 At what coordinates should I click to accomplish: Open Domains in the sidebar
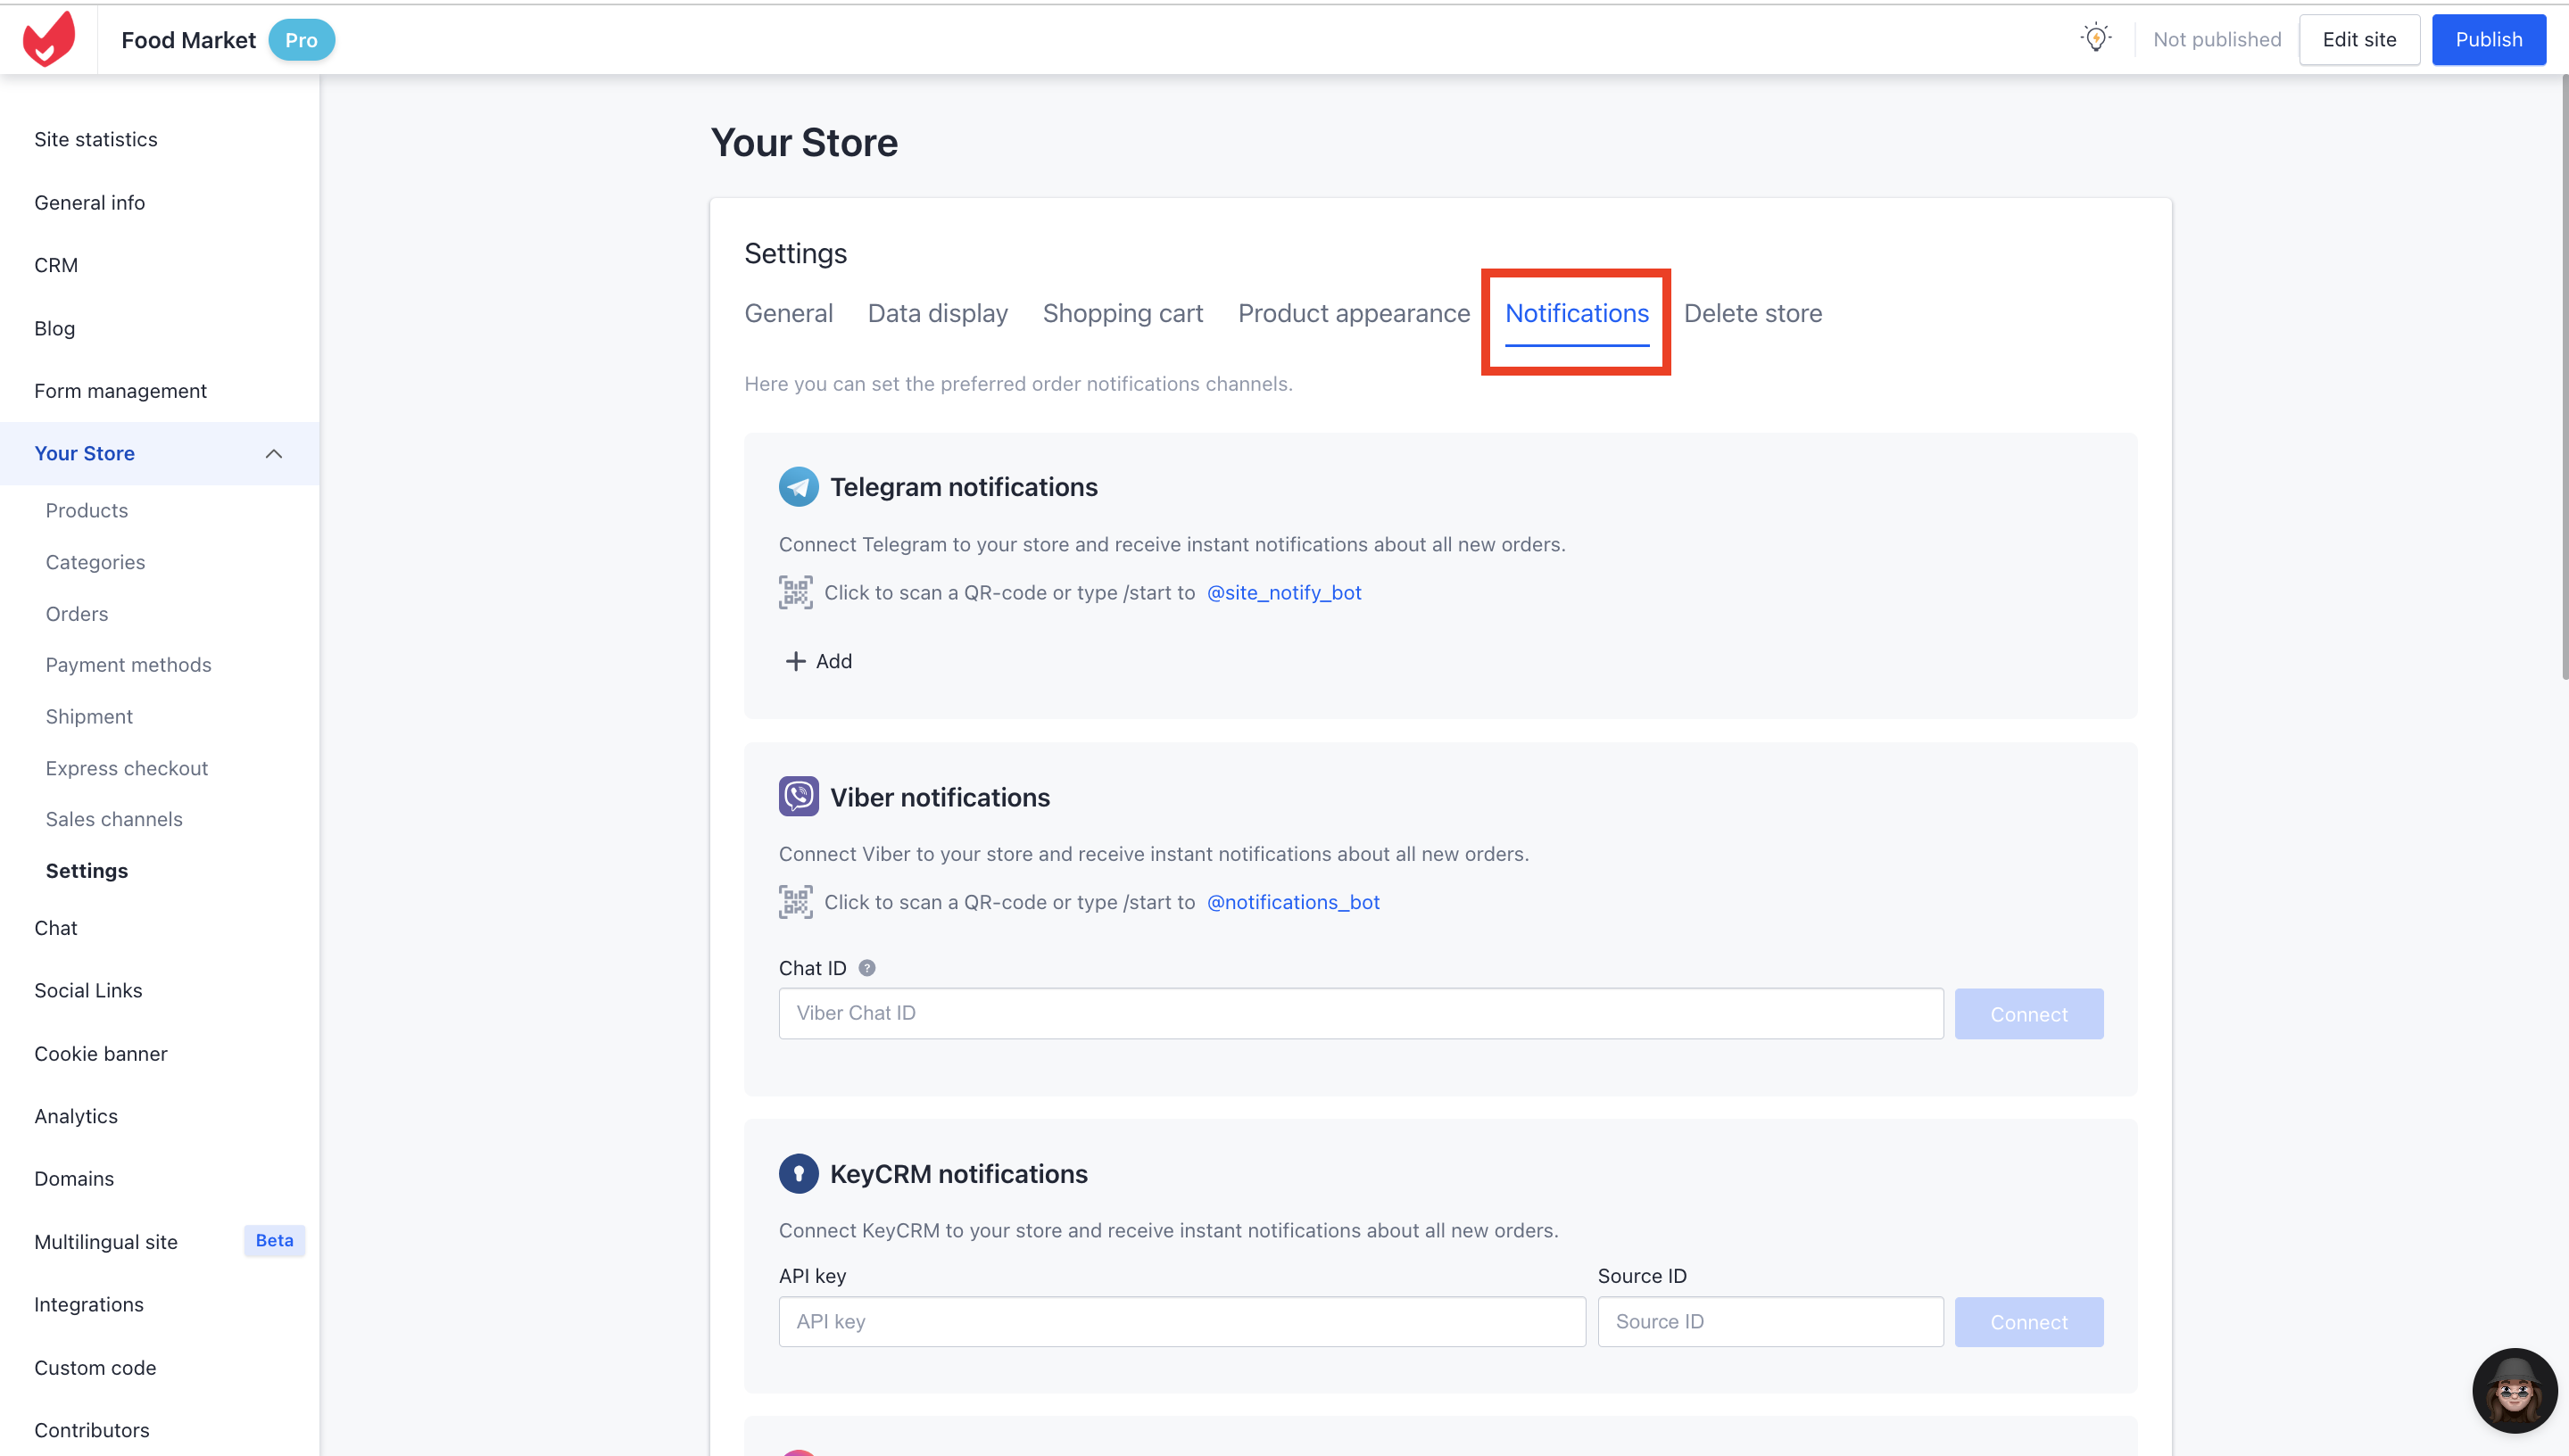[x=73, y=1179]
